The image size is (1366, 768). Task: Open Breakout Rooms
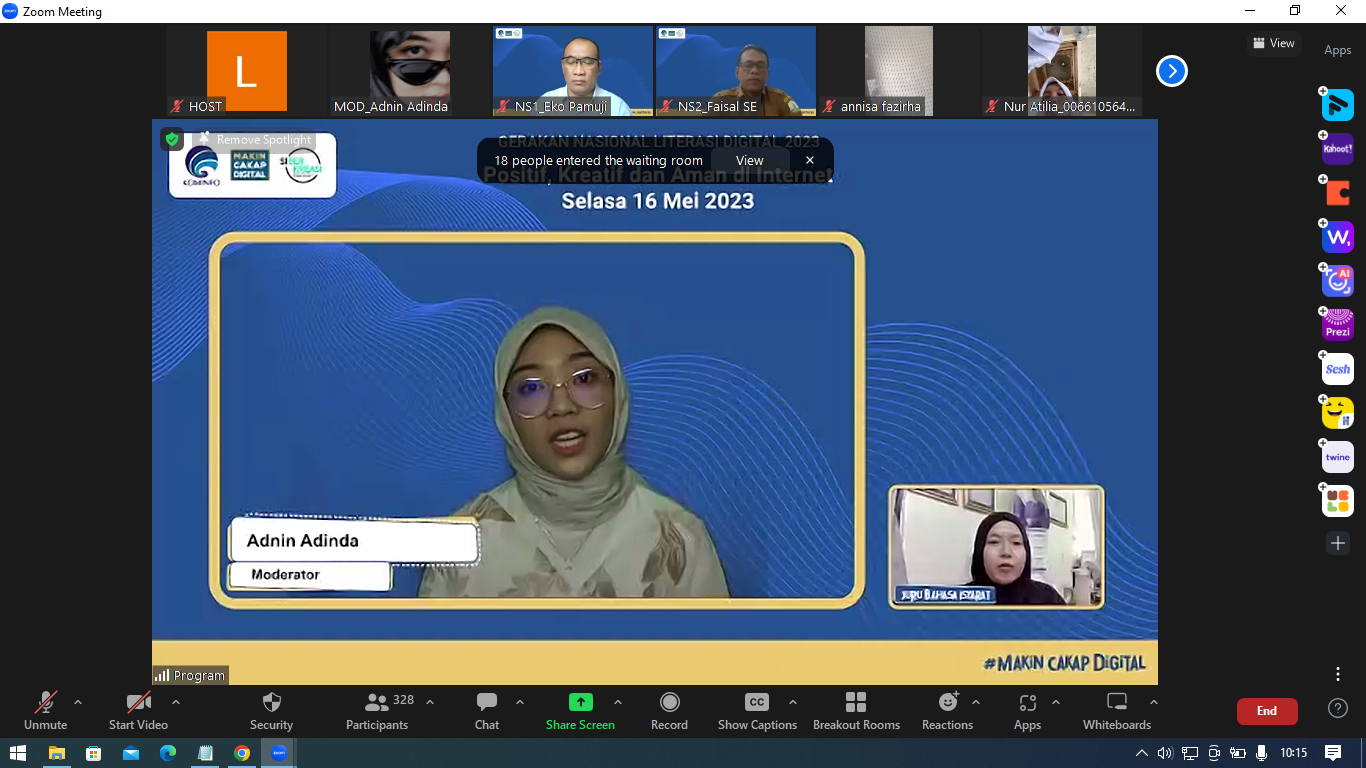click(x=856, y=711)
